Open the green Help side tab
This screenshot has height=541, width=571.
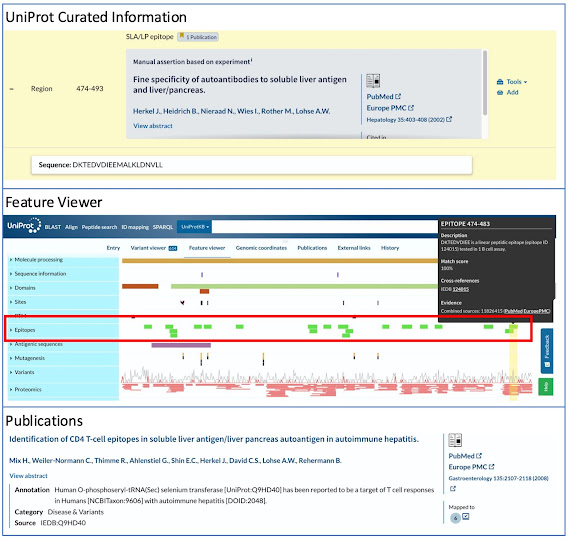[x=546, y=387]
